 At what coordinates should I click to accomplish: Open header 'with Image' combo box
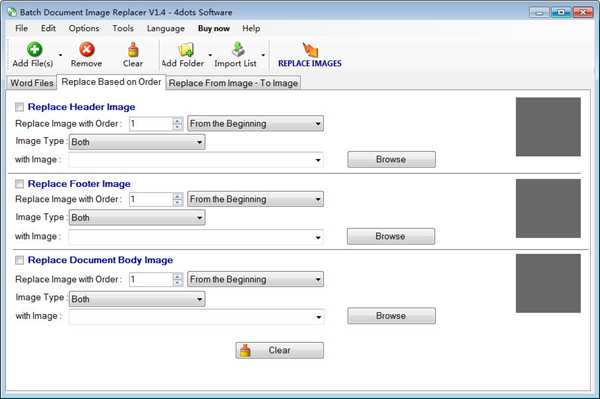point(196,160)
